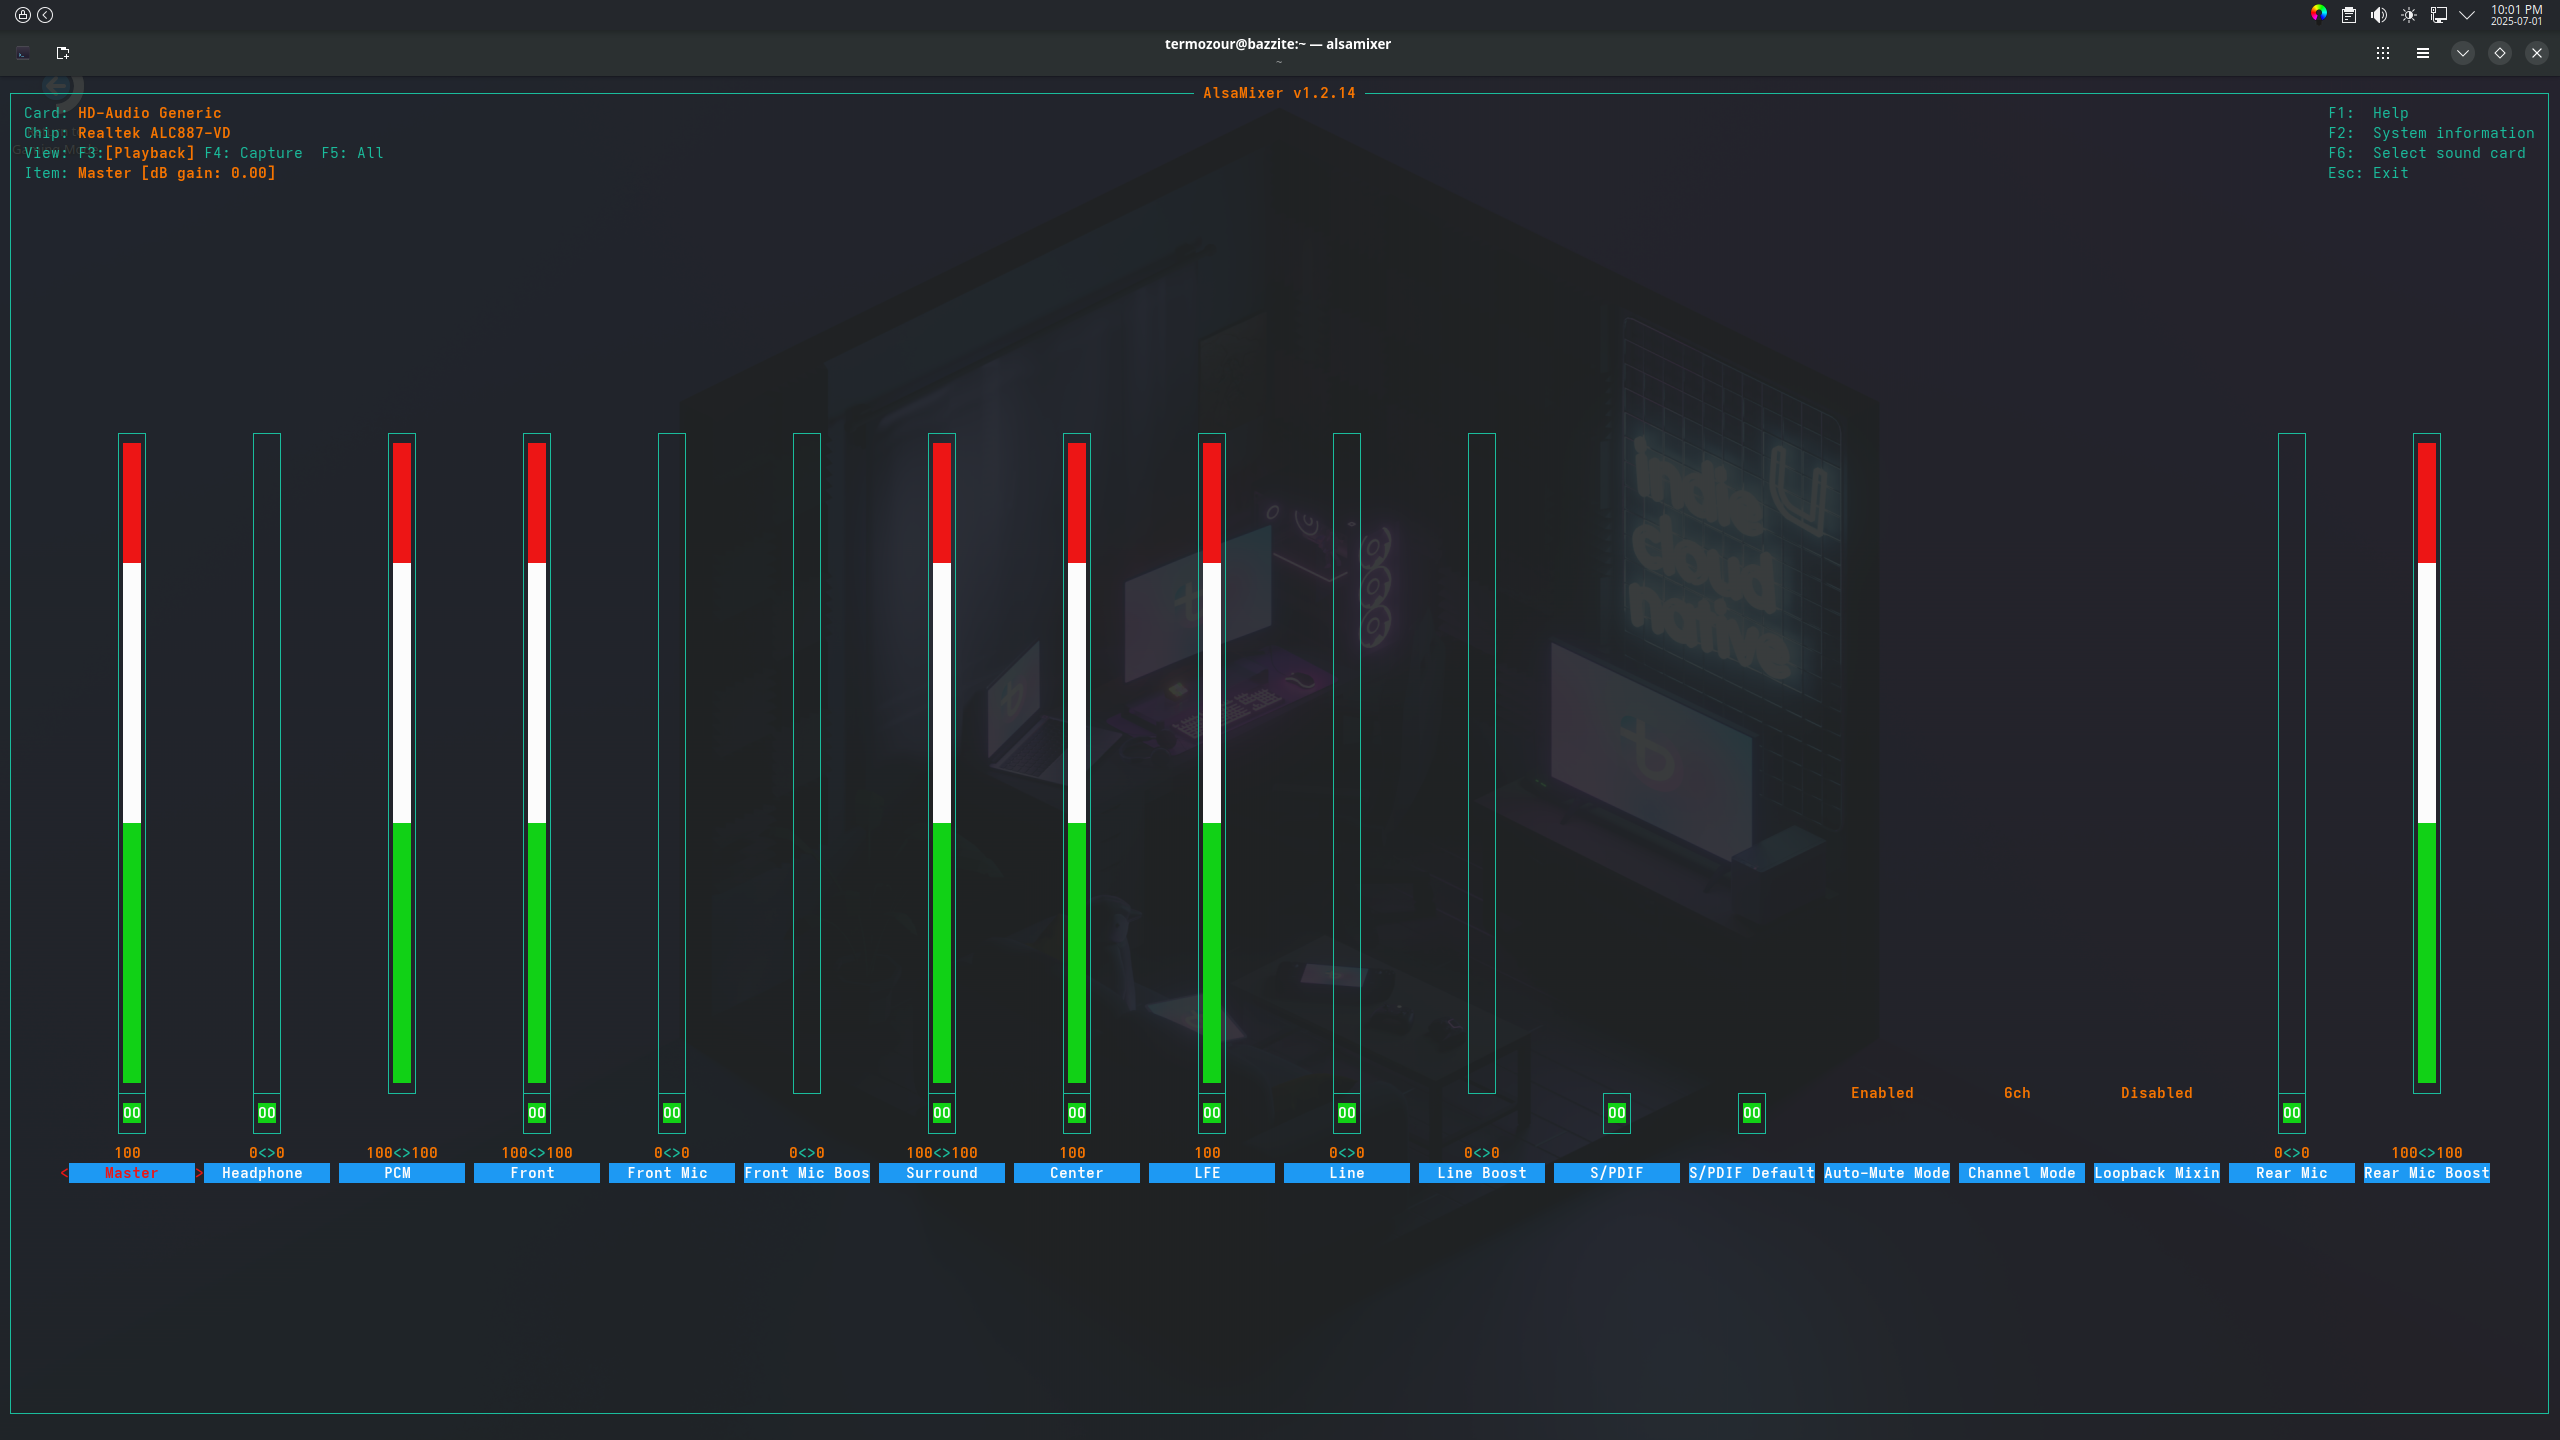Switch to the F5 All view
This screenshot has height=1440, width=2560.
[x=352, y=153]
